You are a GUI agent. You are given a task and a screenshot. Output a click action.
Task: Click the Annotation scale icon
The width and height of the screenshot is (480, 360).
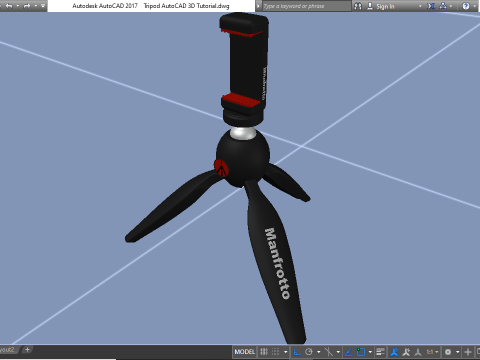(x=418, y=352)
